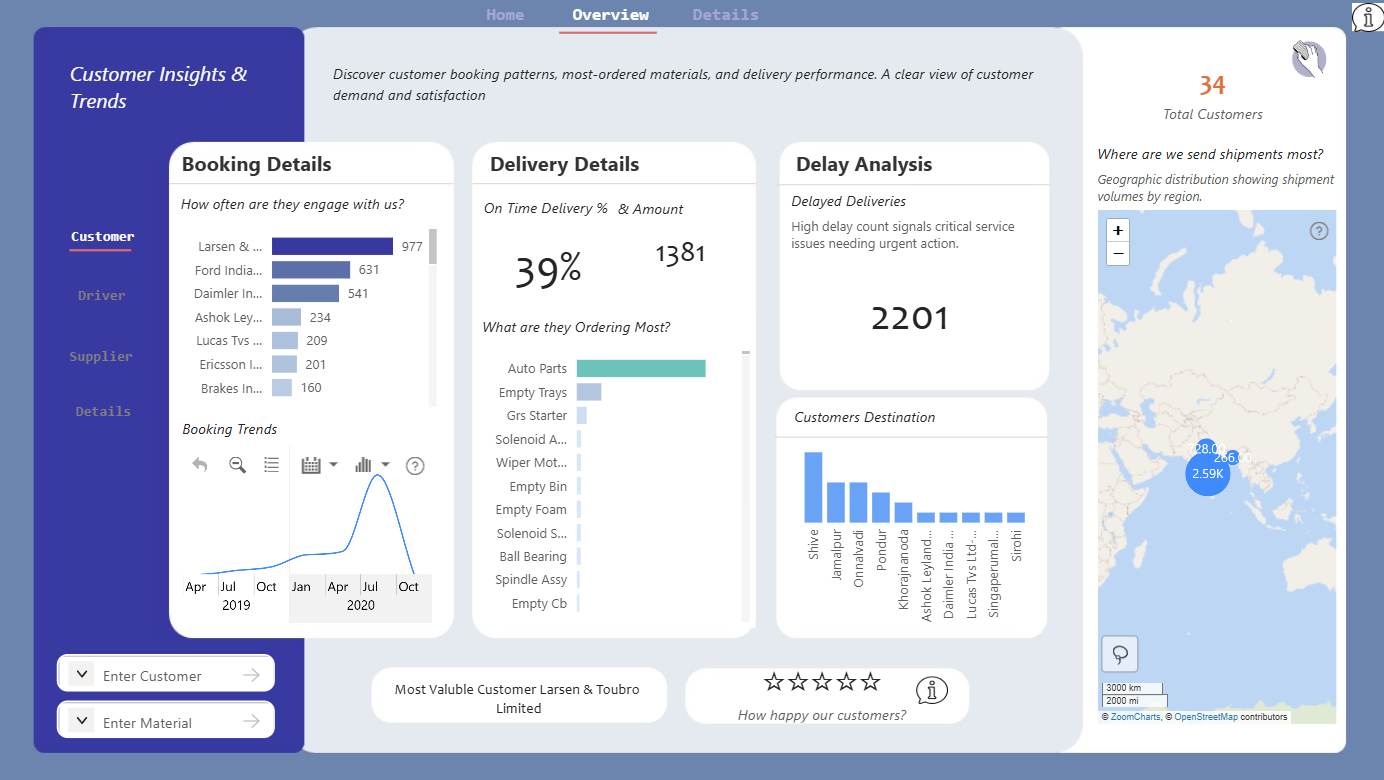
Task: Click the info icon at top right corner
Action: coord(1367,17)
